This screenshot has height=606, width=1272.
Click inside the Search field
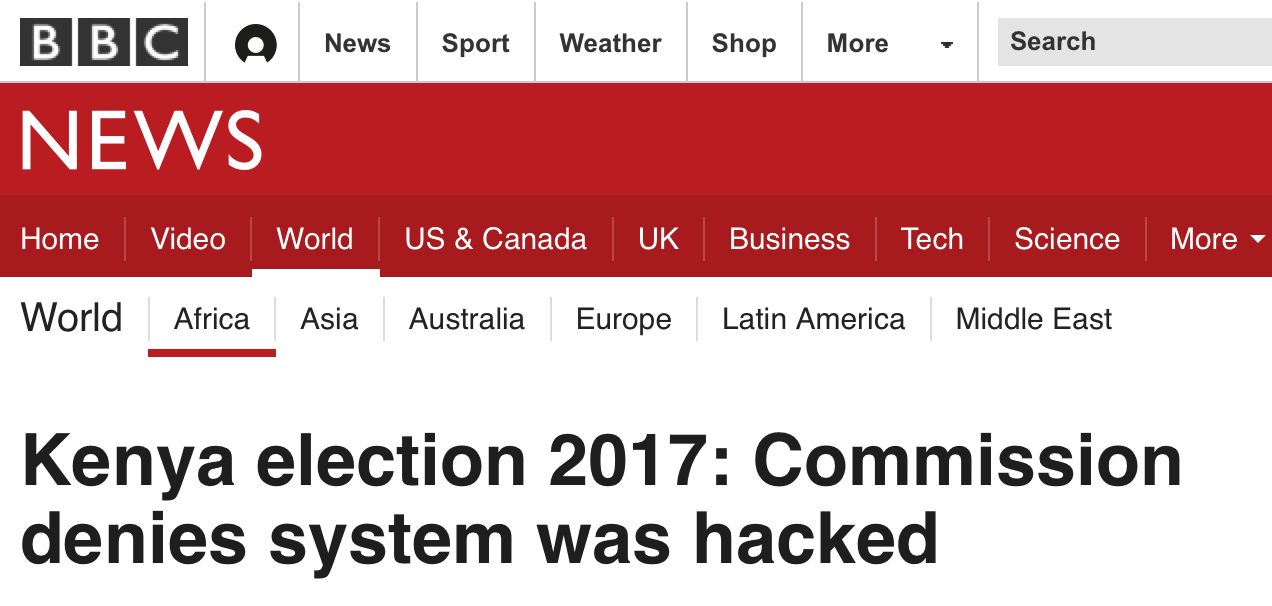[x=1134, y=42]
